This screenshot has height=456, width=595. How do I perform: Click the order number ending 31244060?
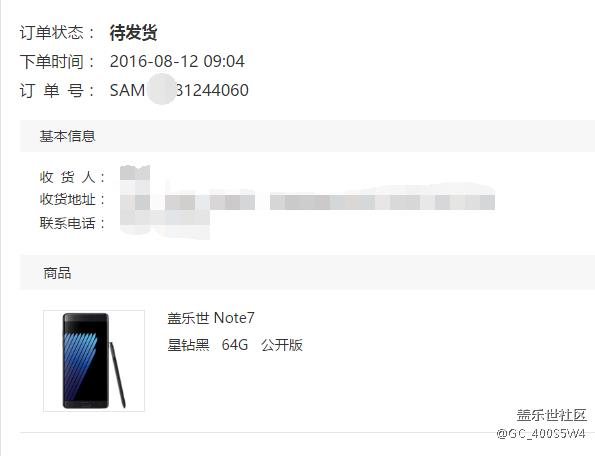pyautogui.click(x=179, y=90)
